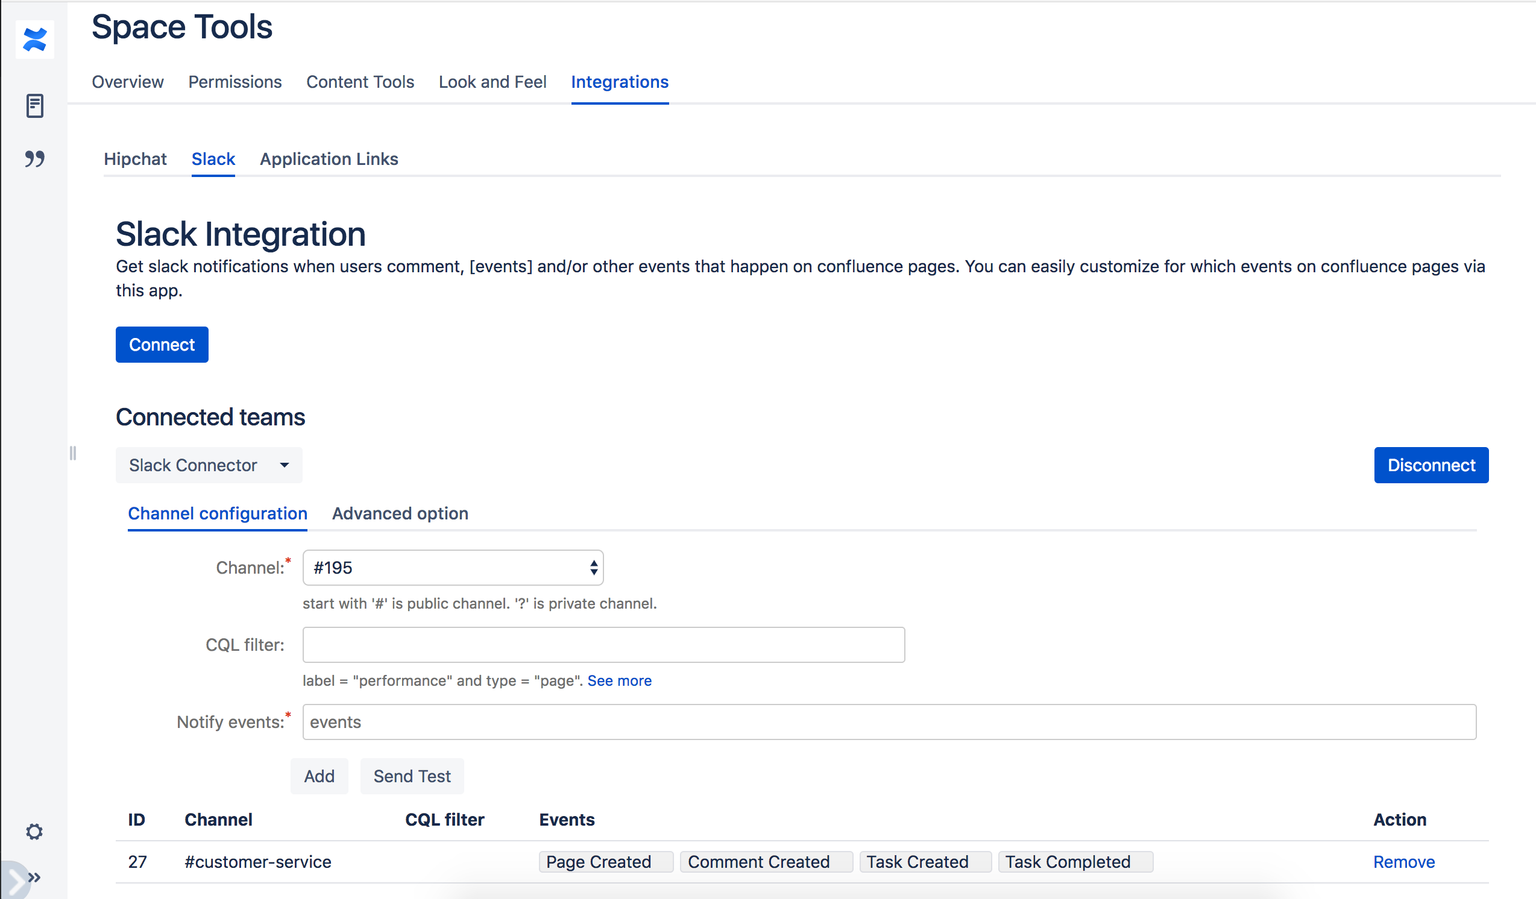Click the sidebar resize handle
The height and width of the screenshot is (899, 1536).
[x=73, y=453]
